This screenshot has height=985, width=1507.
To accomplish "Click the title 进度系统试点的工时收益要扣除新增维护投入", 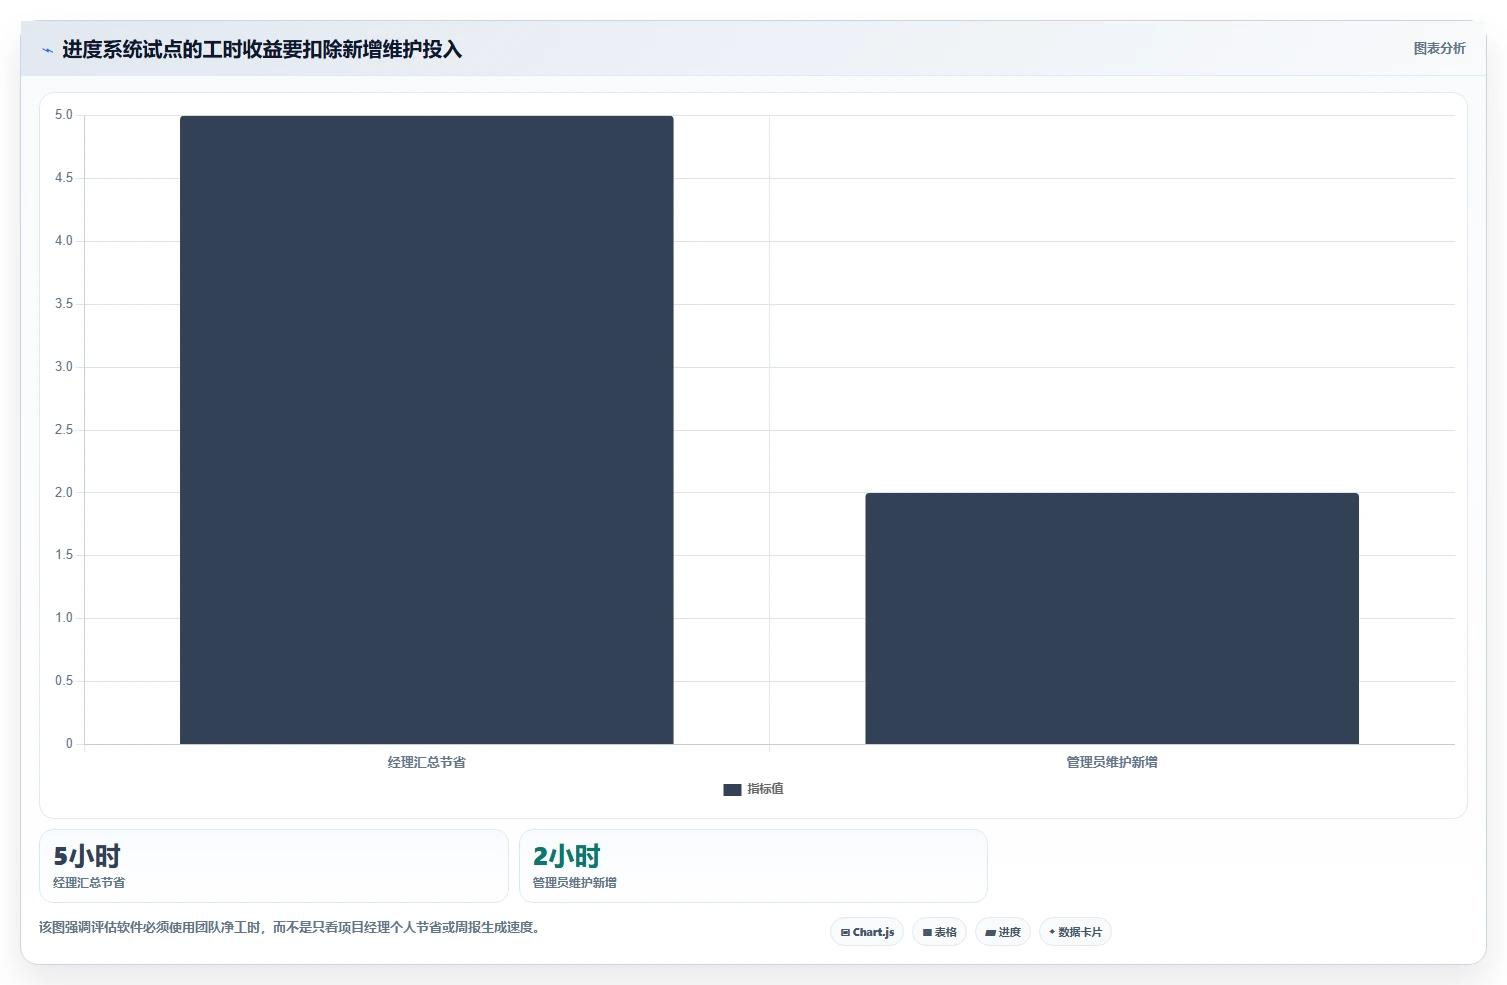I will 262,49.
